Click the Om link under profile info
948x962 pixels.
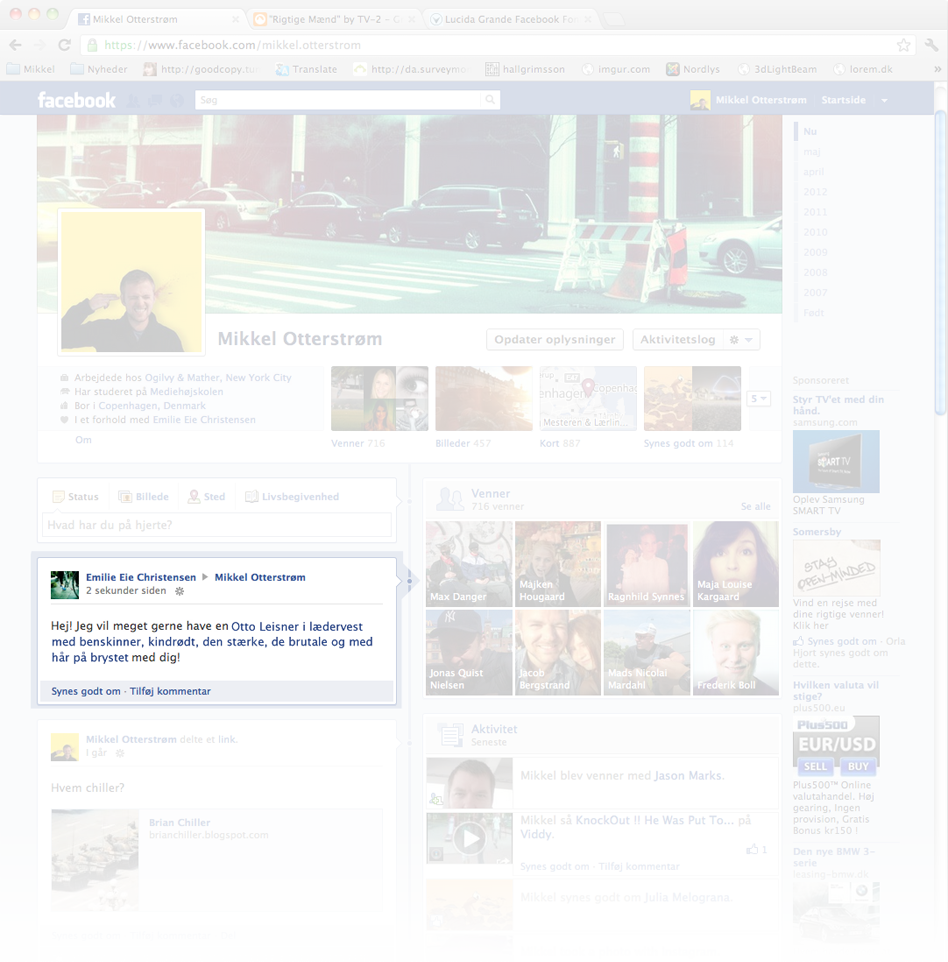click(83, 440)
